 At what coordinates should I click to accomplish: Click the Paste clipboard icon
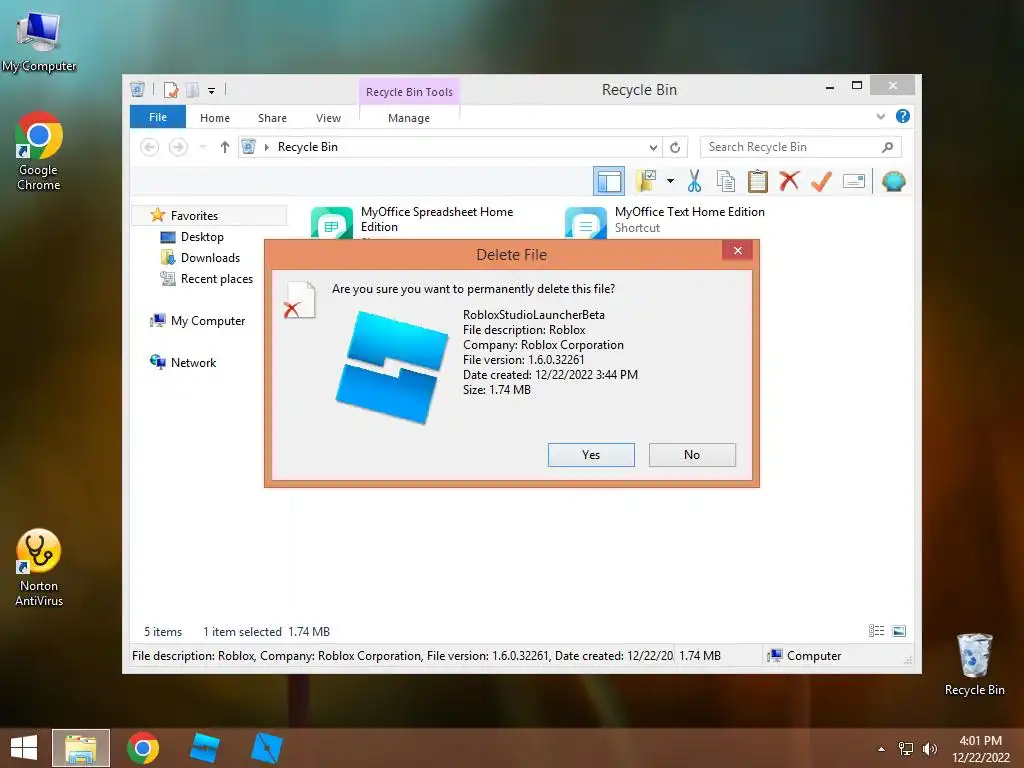[x=758, y=181]
